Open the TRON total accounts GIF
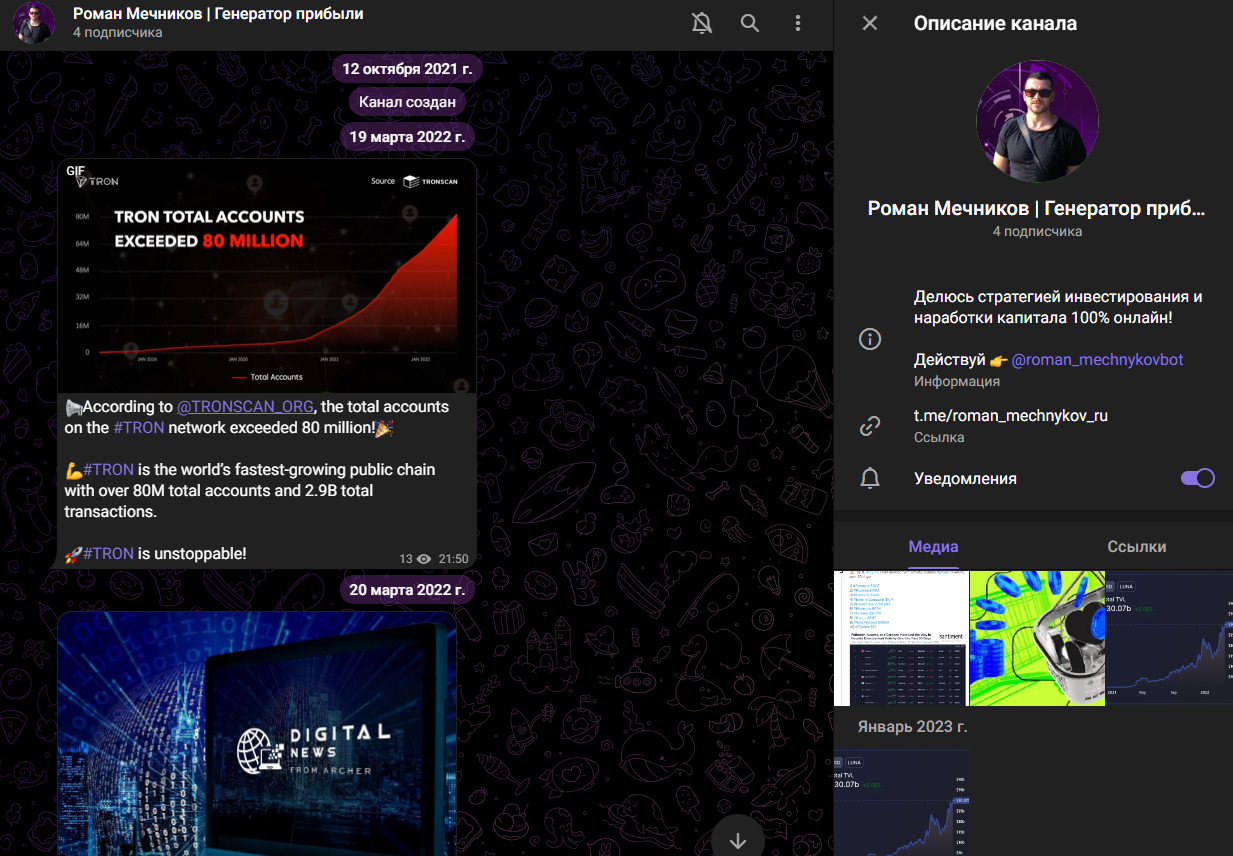This screenshot has width=1233, height=856. [266, 276]
